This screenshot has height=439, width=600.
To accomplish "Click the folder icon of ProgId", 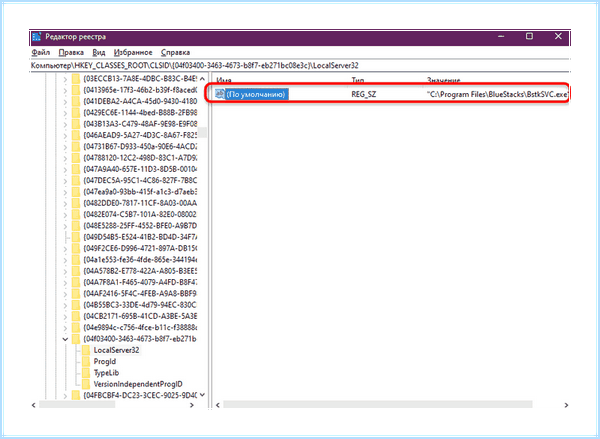I will (86, 361).
